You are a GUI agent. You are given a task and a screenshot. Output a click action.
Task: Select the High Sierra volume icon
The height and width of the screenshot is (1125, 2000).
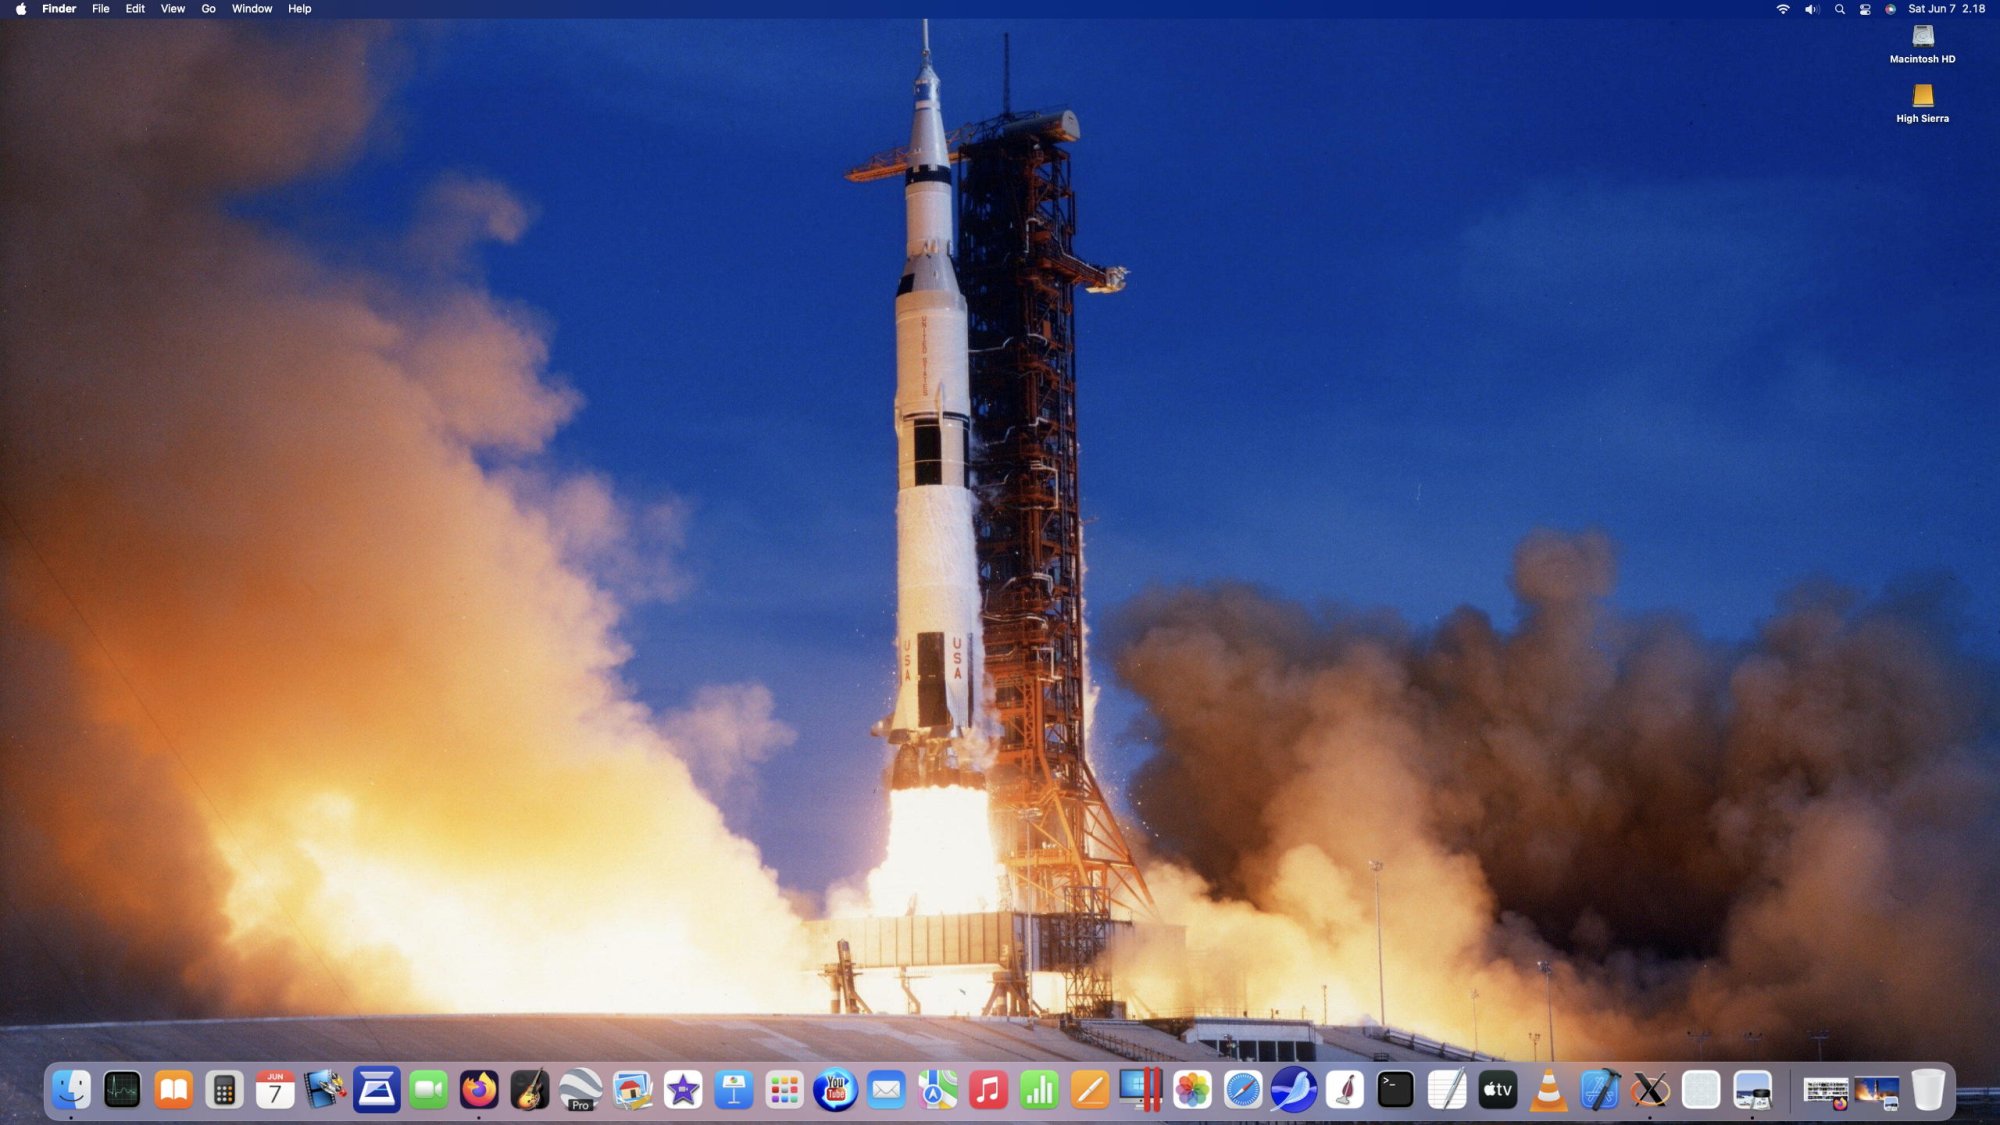tap(1922, 97)
